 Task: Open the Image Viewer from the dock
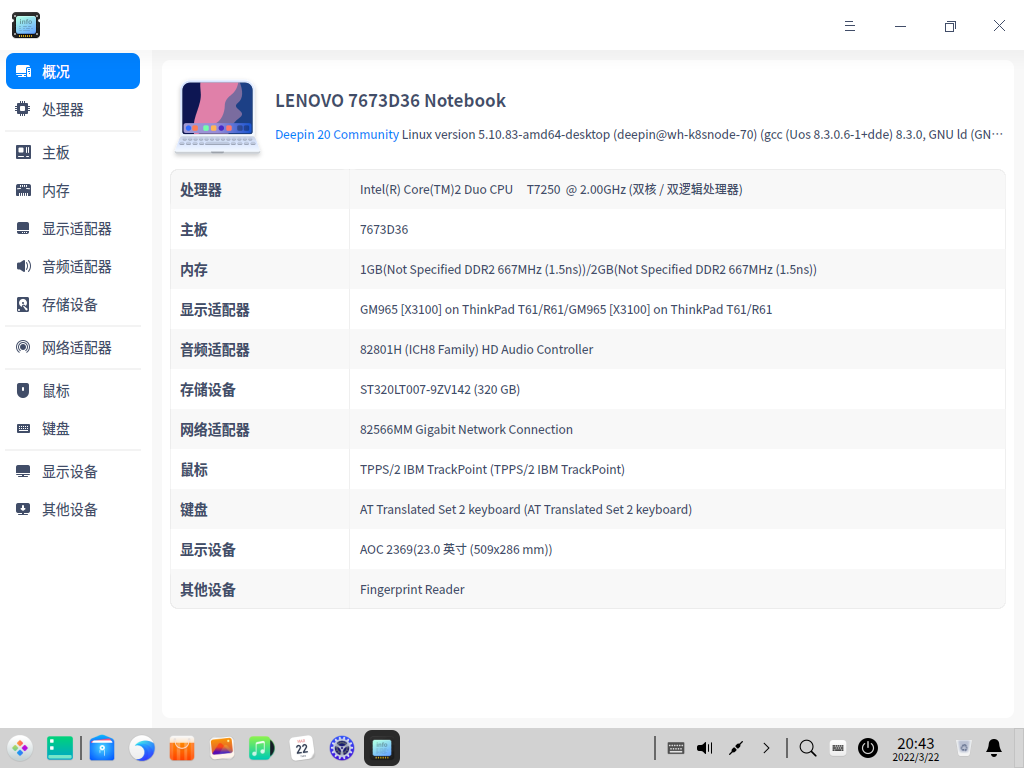tap(221, 747)
